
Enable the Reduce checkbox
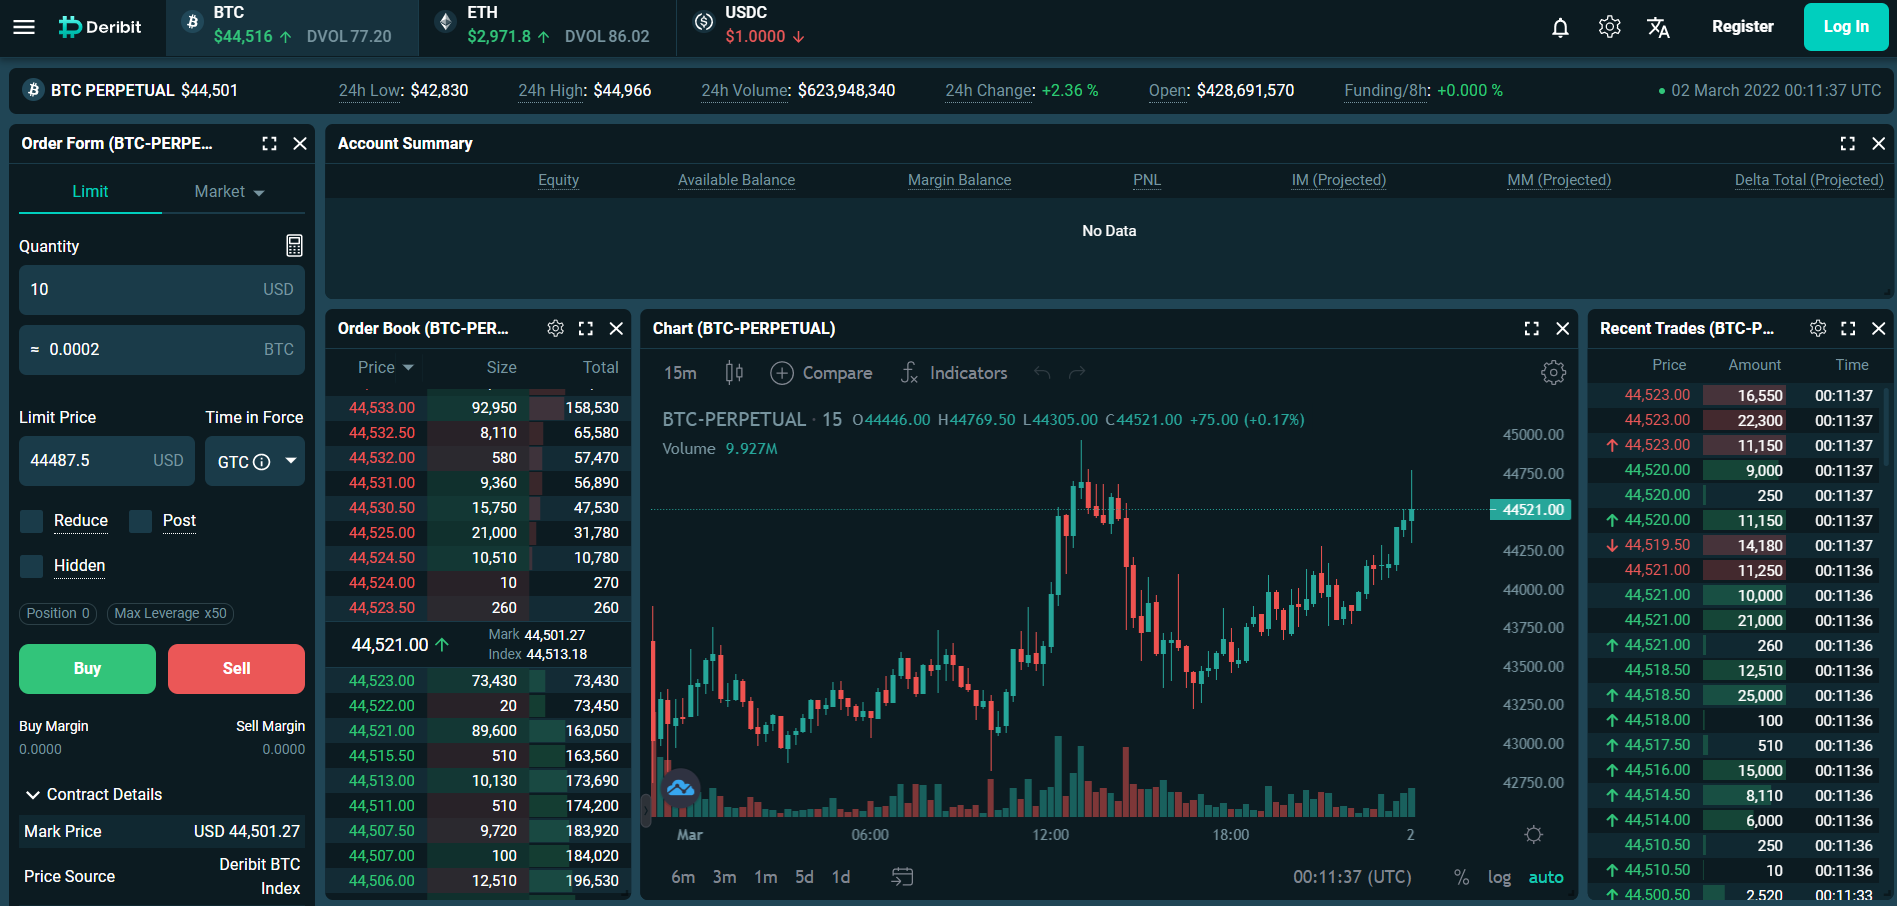click(32, 521)
